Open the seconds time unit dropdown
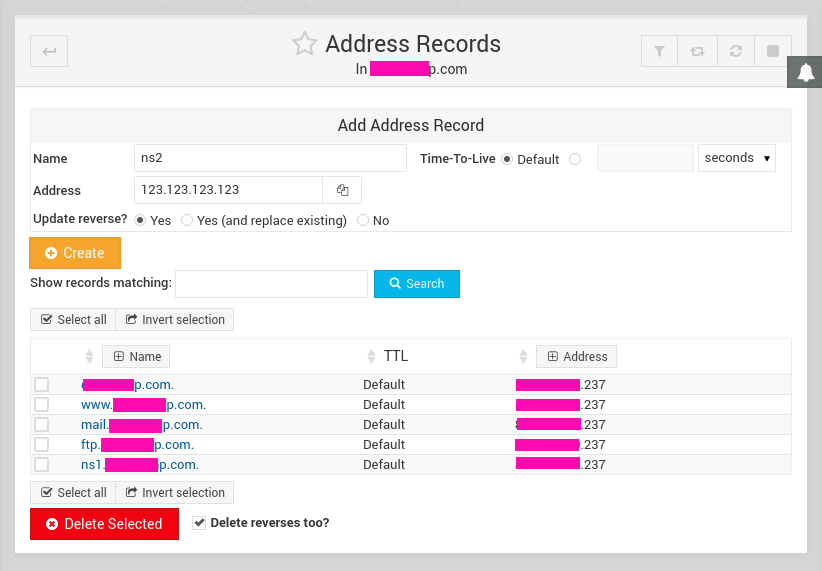Screen dimensions: 822x571 [x=737, y=158]
